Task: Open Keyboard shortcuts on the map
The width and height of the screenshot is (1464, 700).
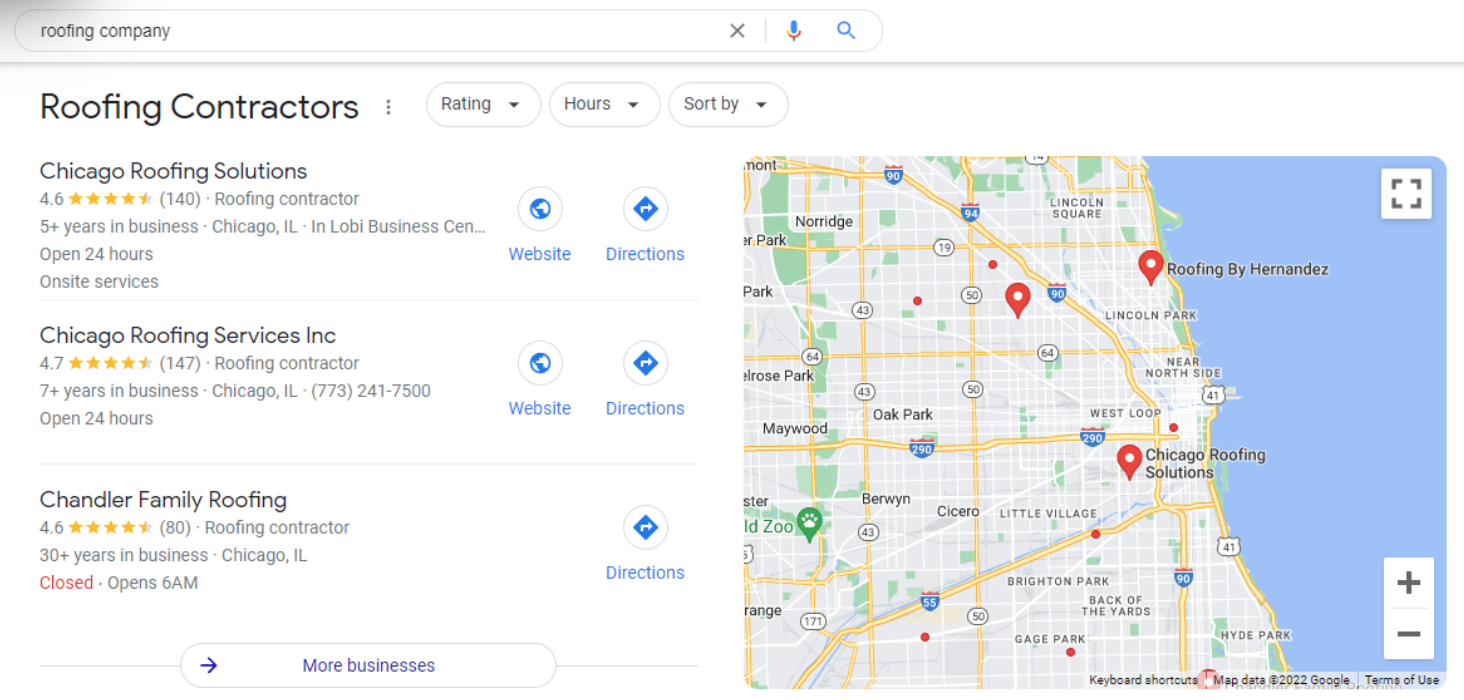Action: coord(1143,680)
